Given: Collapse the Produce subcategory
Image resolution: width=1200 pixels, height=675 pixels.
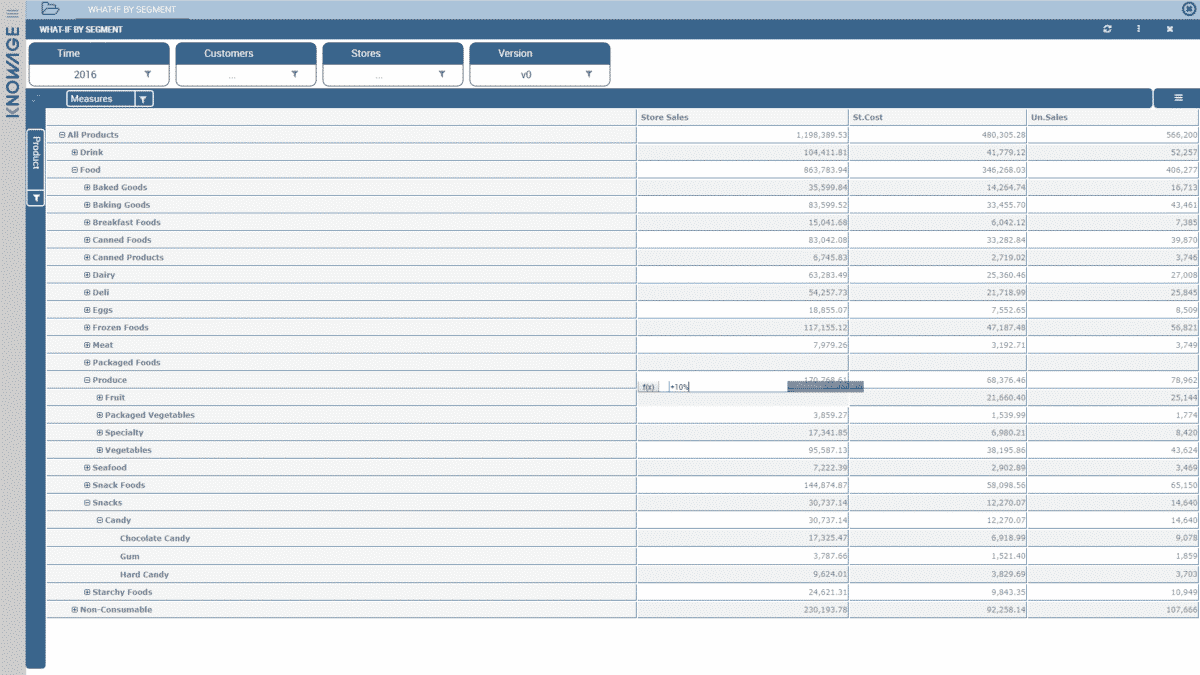Looking at the screenshot, I should click(87, 380).
